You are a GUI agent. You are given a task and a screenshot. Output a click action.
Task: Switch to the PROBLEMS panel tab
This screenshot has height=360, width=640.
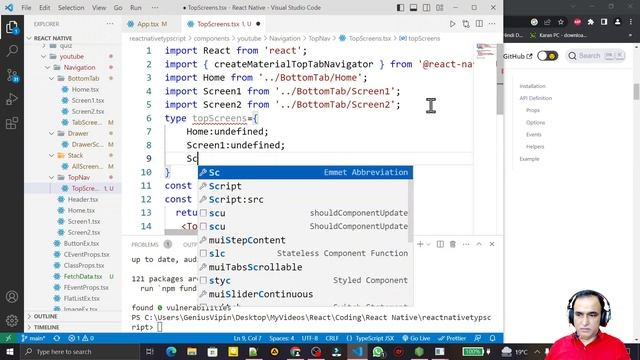[145, 244]
